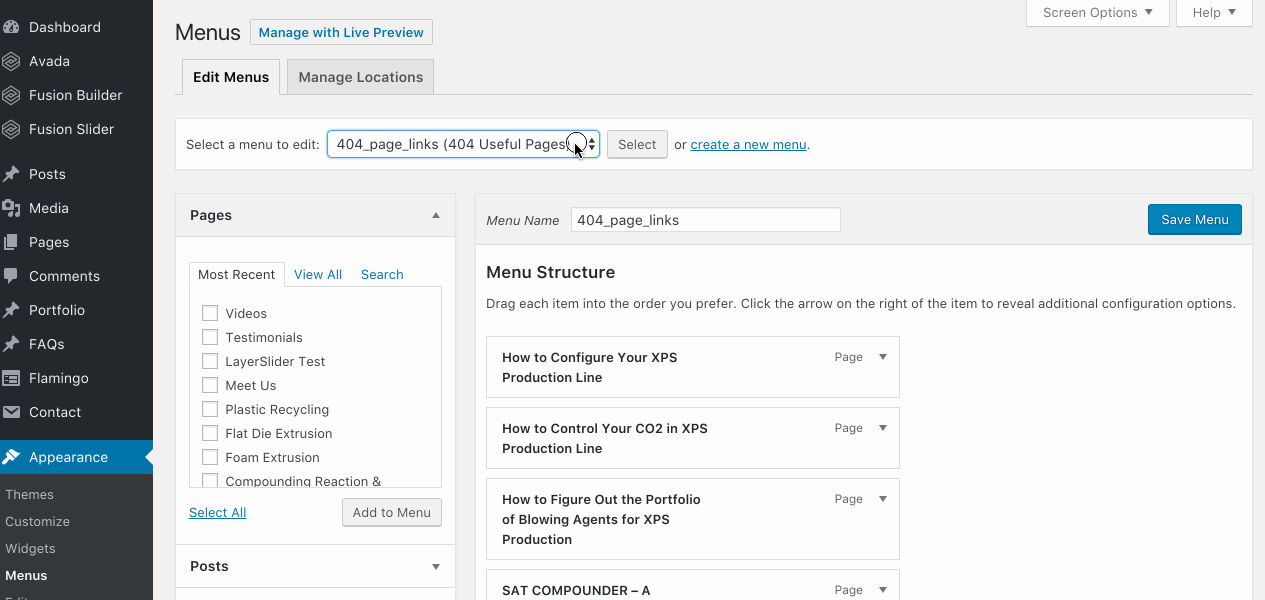Click the Contact envelope icon
Viewport: 1265px width, 600px height.
[x=11, y=412]
